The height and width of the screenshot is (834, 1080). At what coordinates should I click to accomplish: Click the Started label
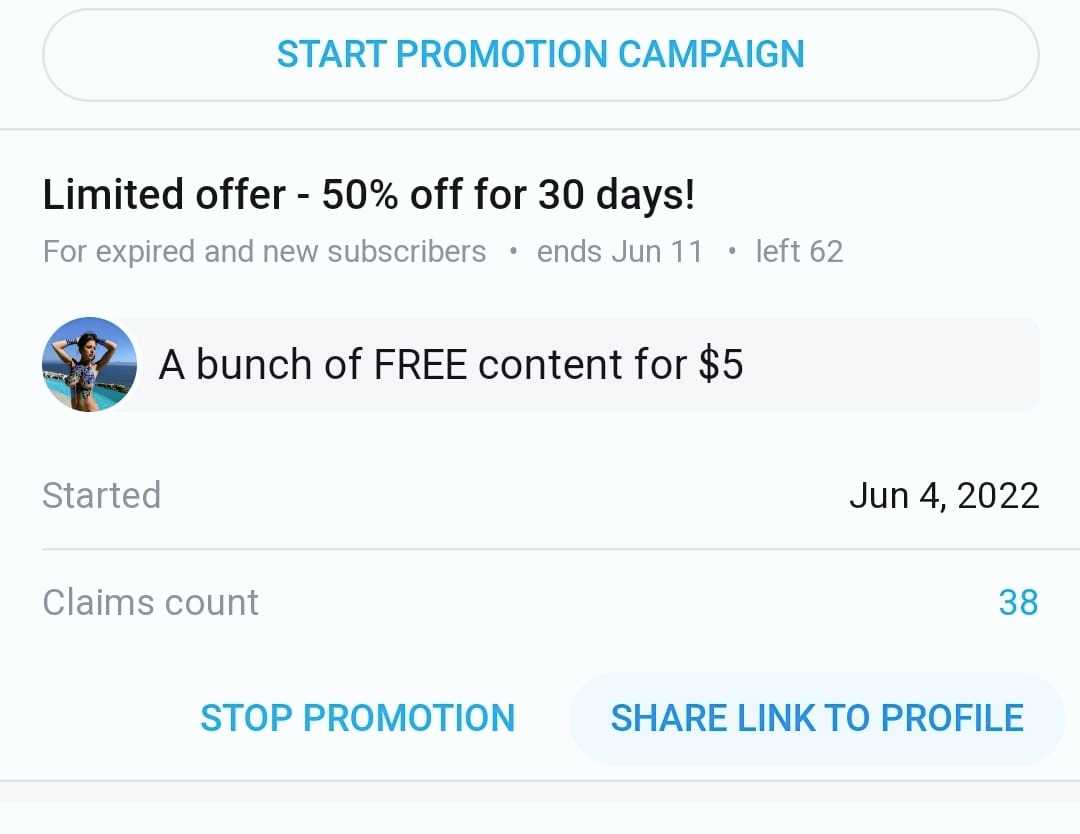[x=101, y=495]
